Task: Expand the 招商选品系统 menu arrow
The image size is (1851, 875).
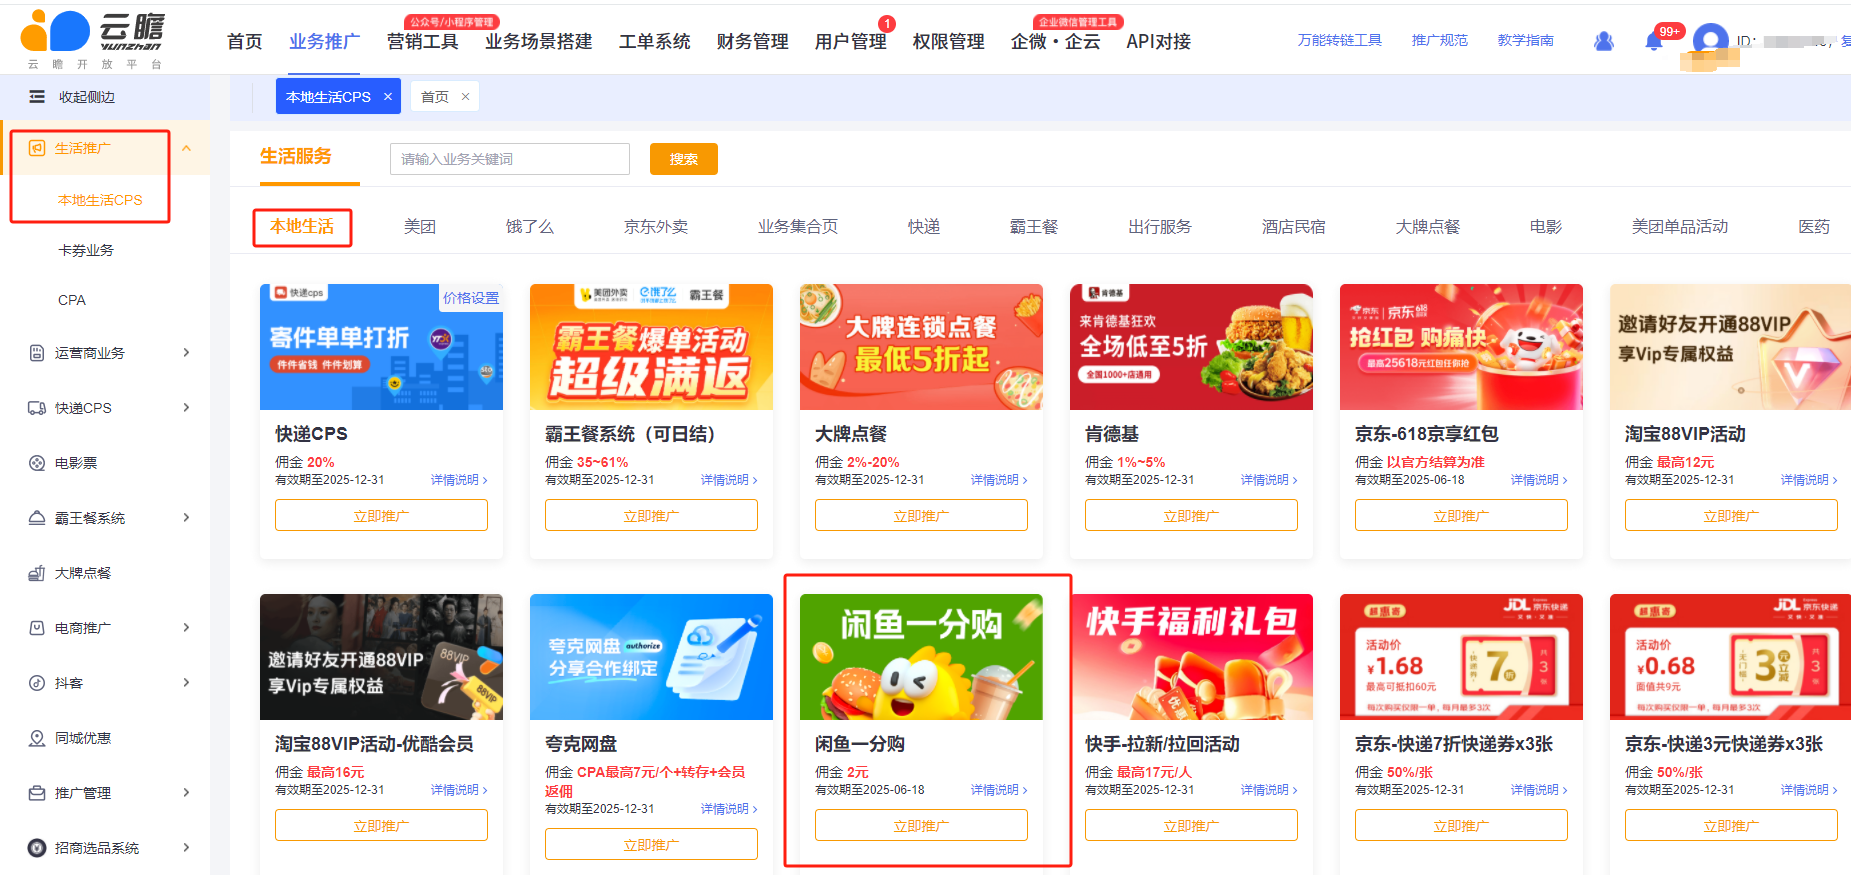Action: click(x=186, y=848)
